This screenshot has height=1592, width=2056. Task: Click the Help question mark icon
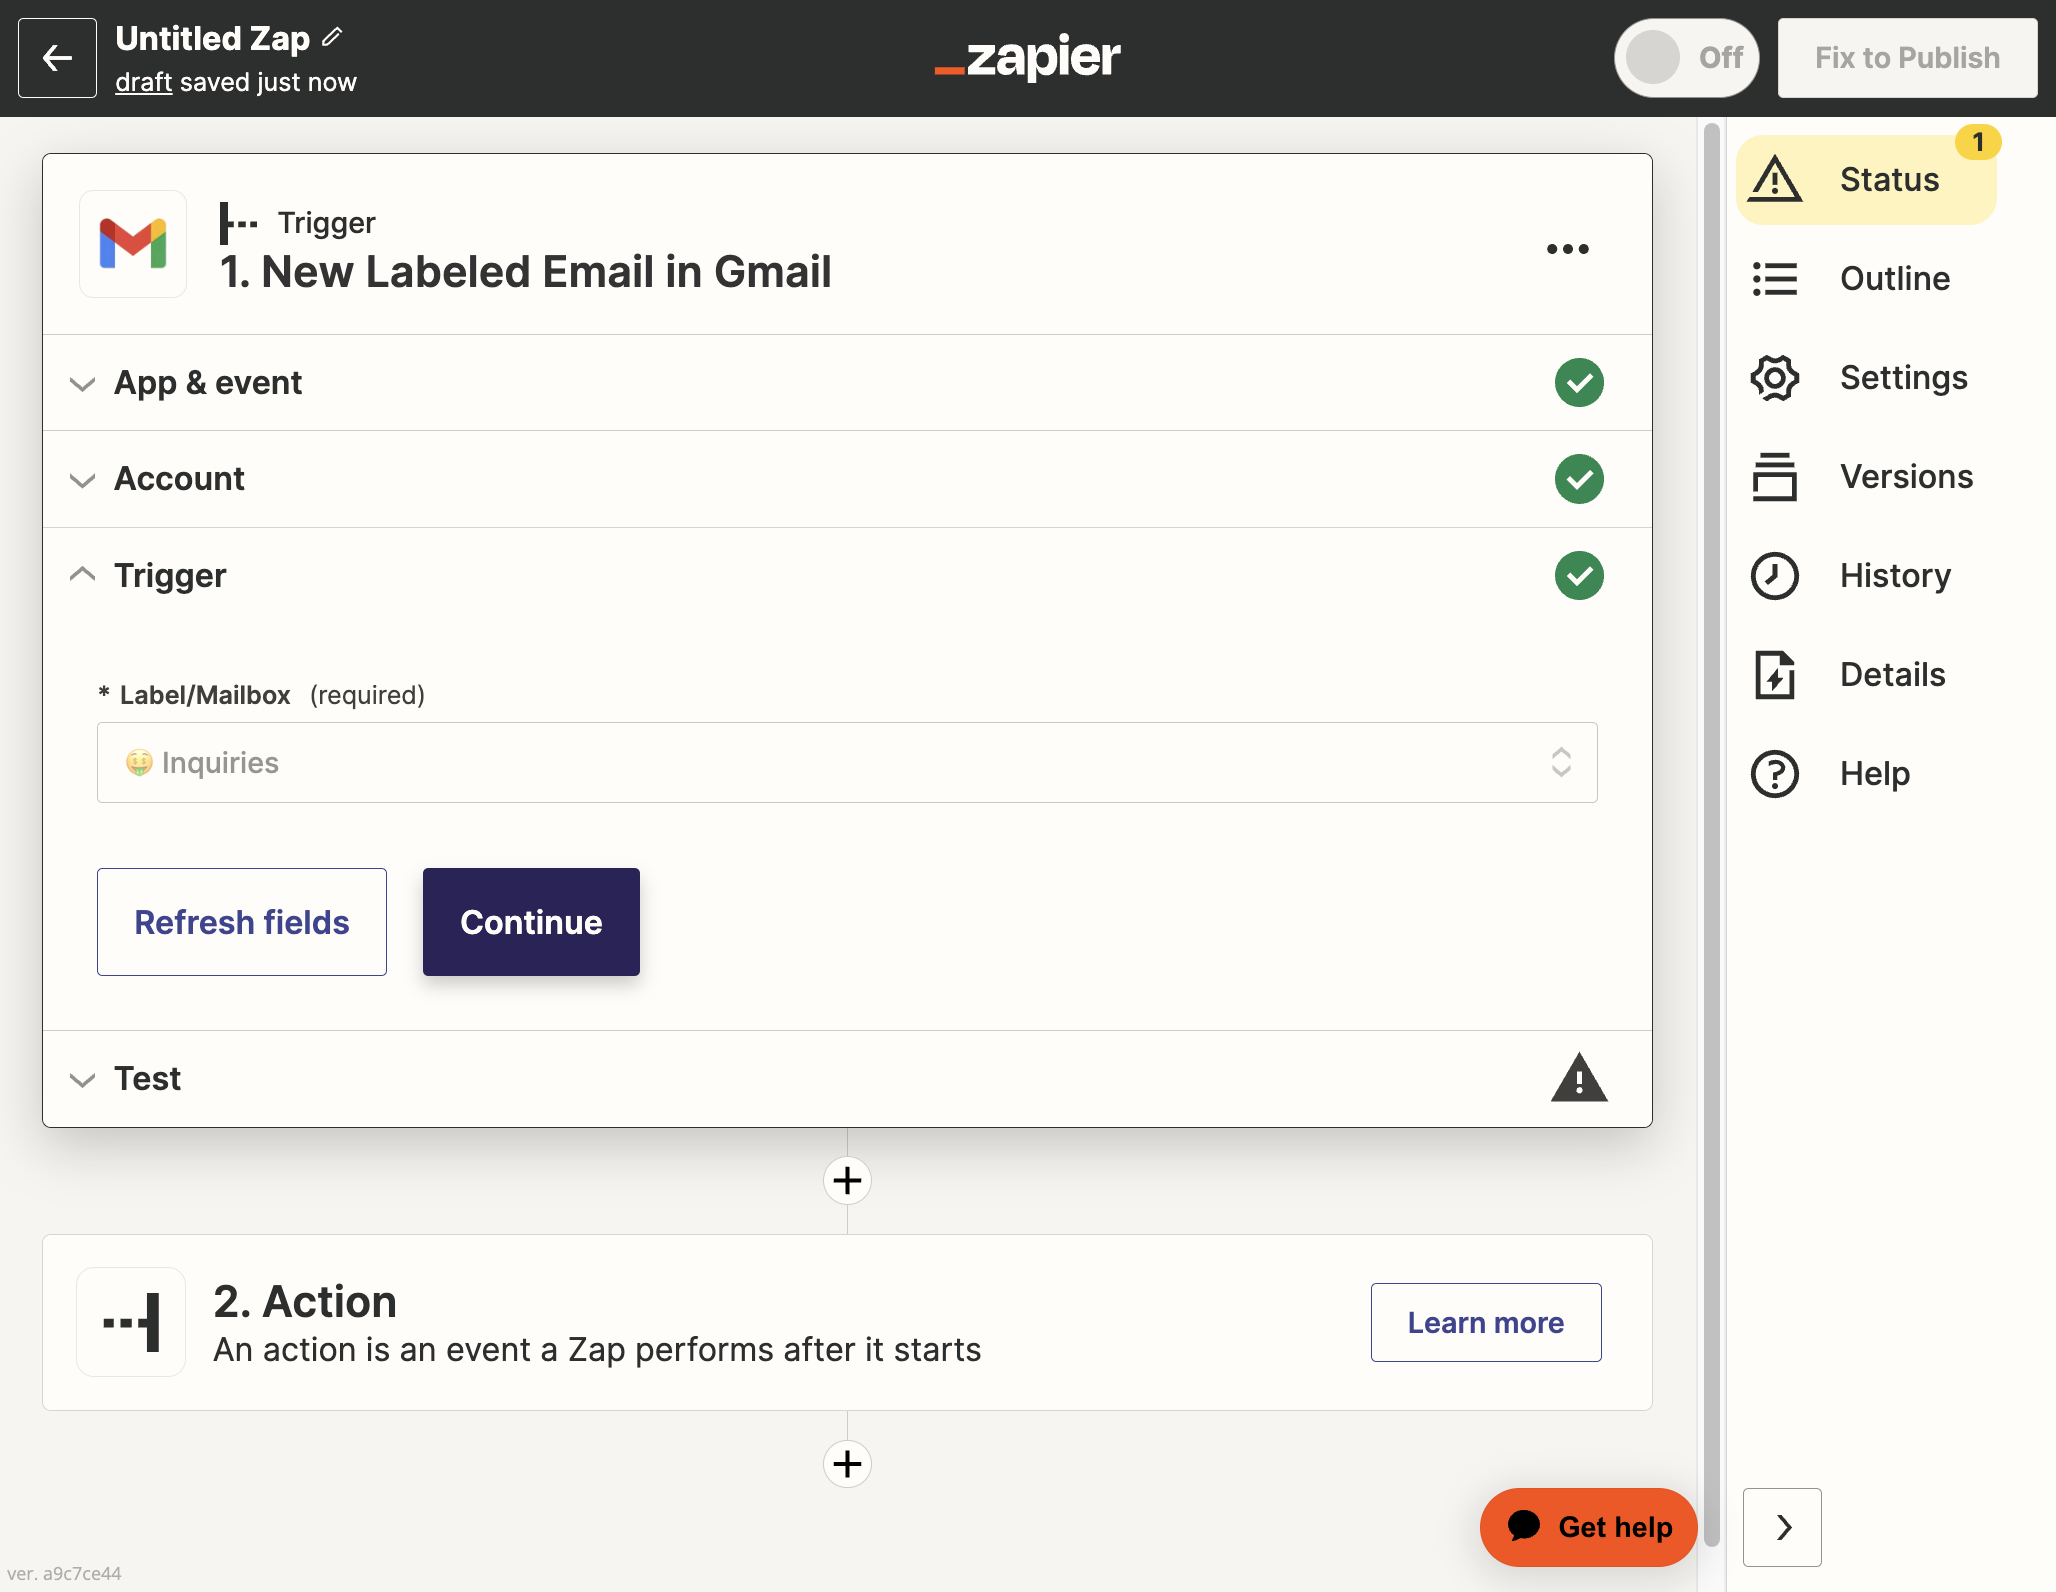pyautogui.click(x=1775, y=774)
